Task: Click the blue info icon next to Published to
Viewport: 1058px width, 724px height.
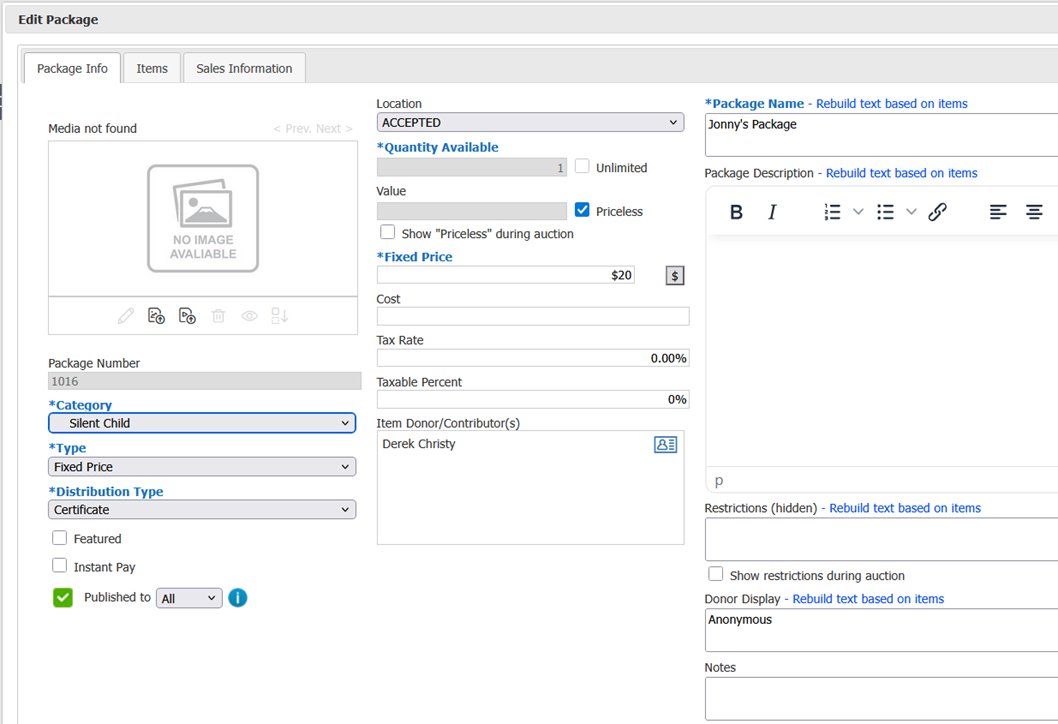Action: 237,598
